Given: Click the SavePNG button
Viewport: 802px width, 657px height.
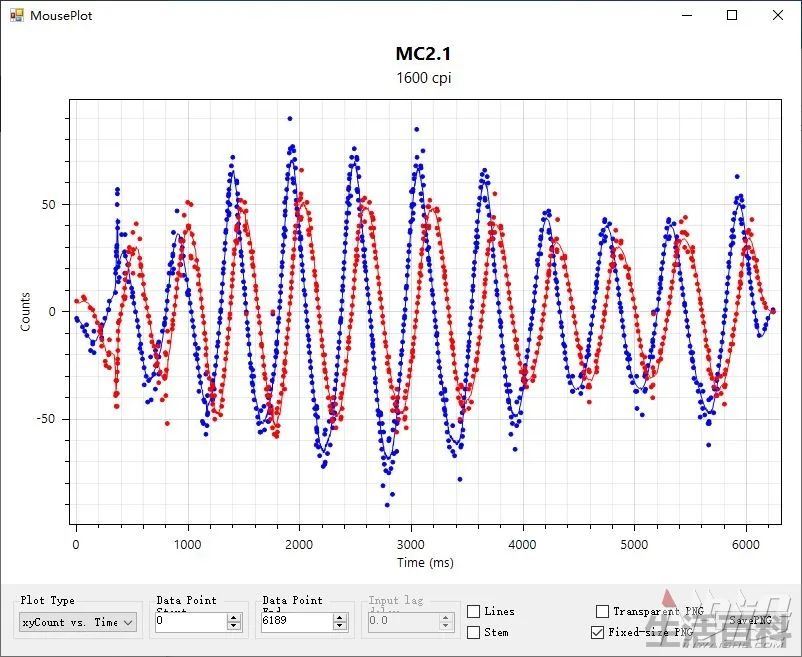Looking at the screenshot, I should pyautogui.click(x=750, y=620).
